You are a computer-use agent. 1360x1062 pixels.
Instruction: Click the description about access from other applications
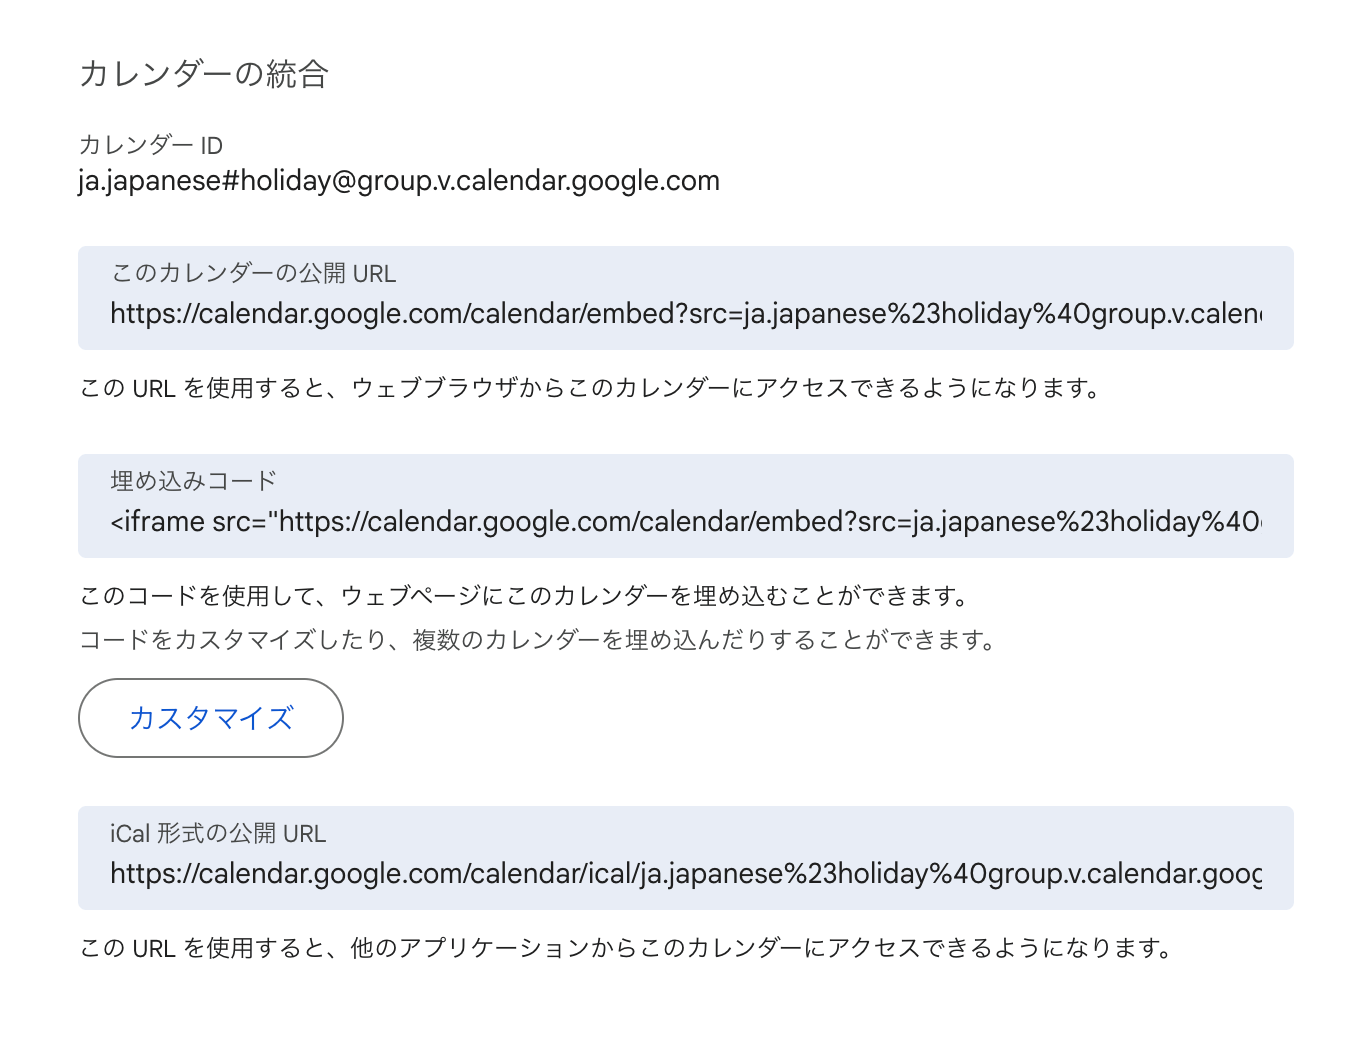[x=626, y=948]
